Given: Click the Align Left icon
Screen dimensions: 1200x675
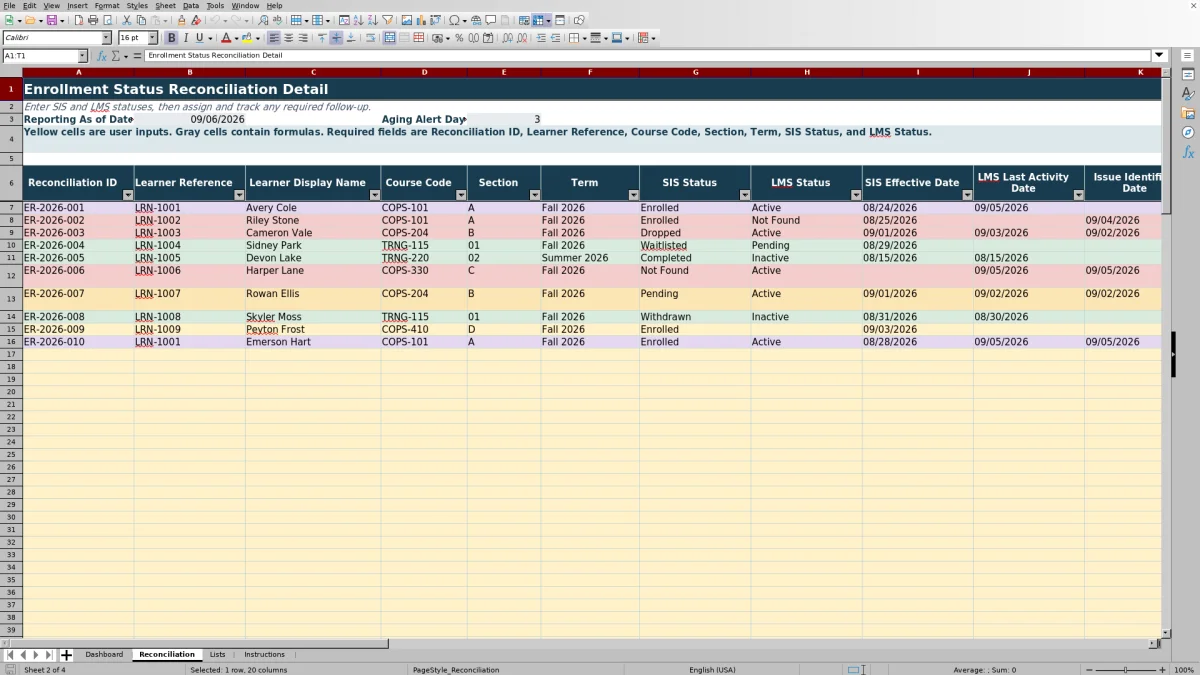Looking at the screenshot, I should [x=273, y=38].
